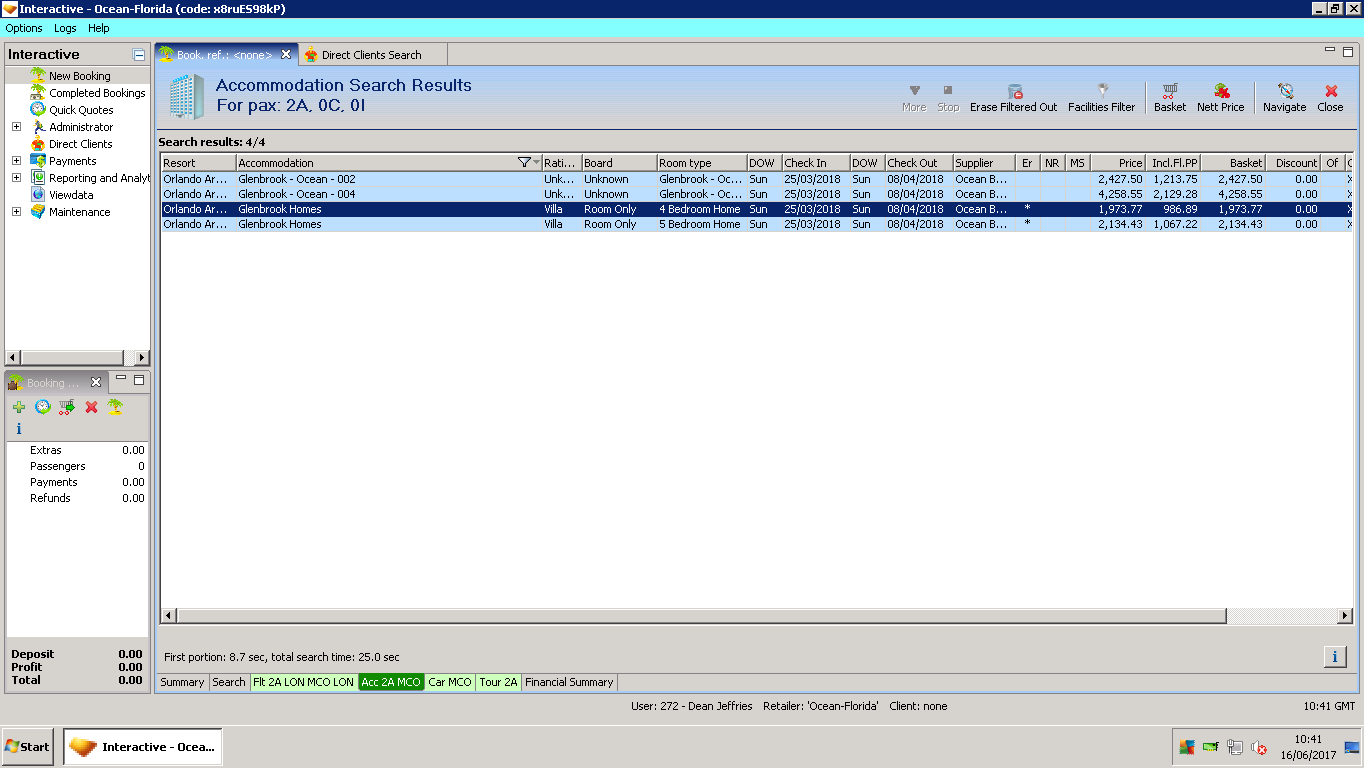Image resolution: width=1364 pixels, height=768 pixels.
Task: Sort by the Supplier column header
Action: [984, 163]
